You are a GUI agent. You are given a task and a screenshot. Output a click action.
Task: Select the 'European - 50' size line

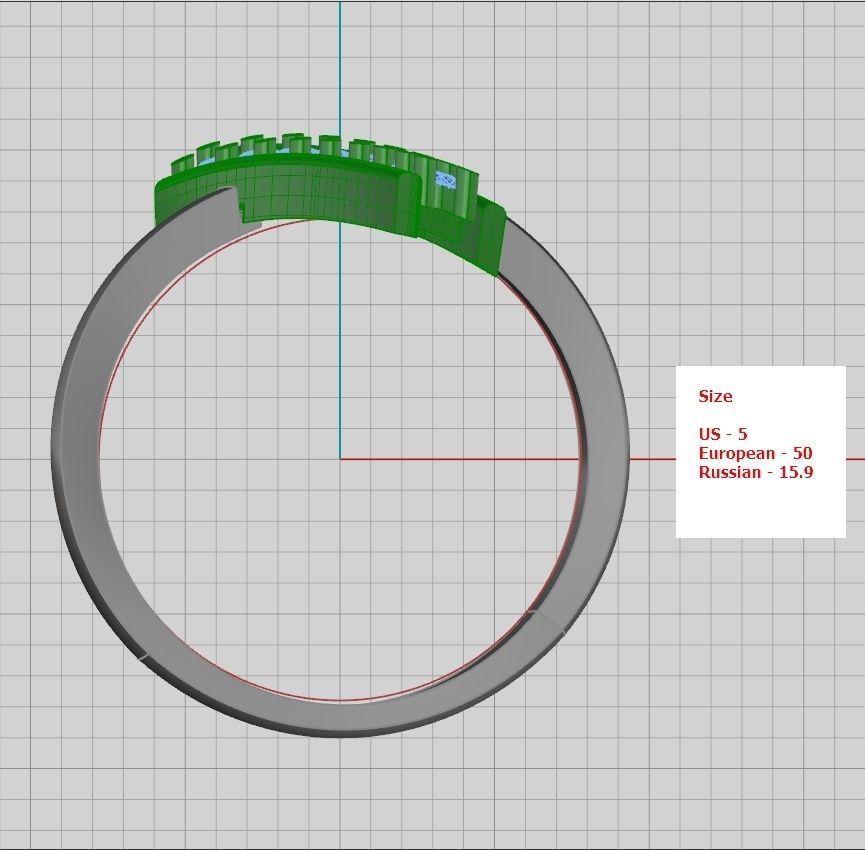click(755, 453)
